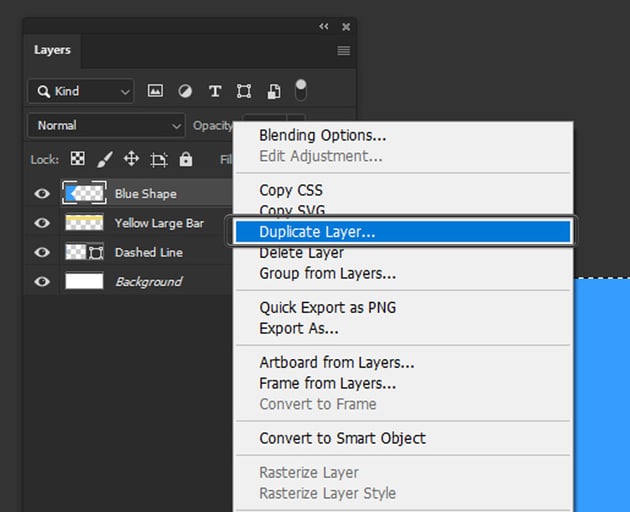The image size is (630, 512).
Task: Lock transparent pixels
Action: [78, 159]
